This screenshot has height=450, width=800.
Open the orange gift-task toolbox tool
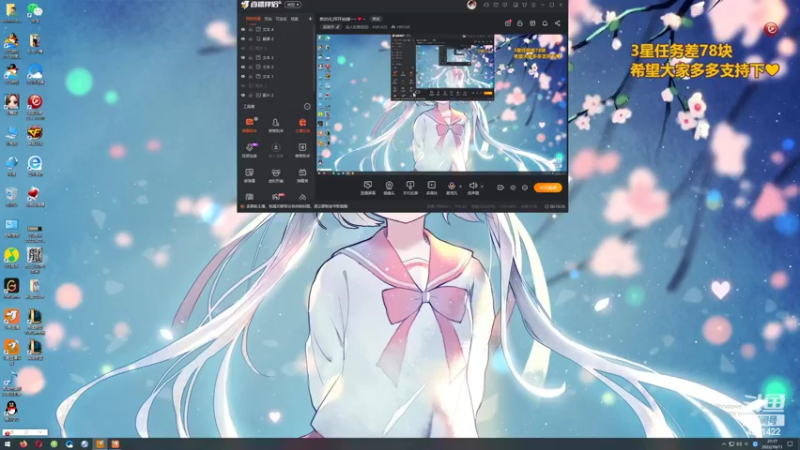[303, 125]
